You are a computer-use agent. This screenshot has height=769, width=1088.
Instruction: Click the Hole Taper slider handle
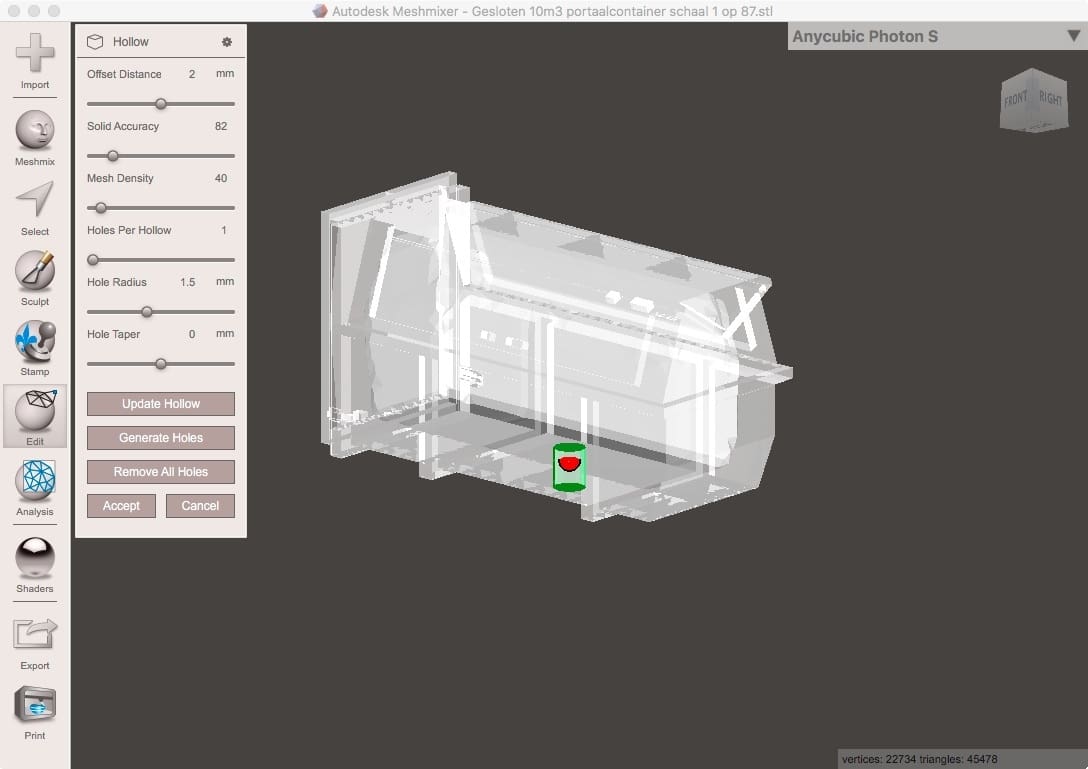click(161, 364)
